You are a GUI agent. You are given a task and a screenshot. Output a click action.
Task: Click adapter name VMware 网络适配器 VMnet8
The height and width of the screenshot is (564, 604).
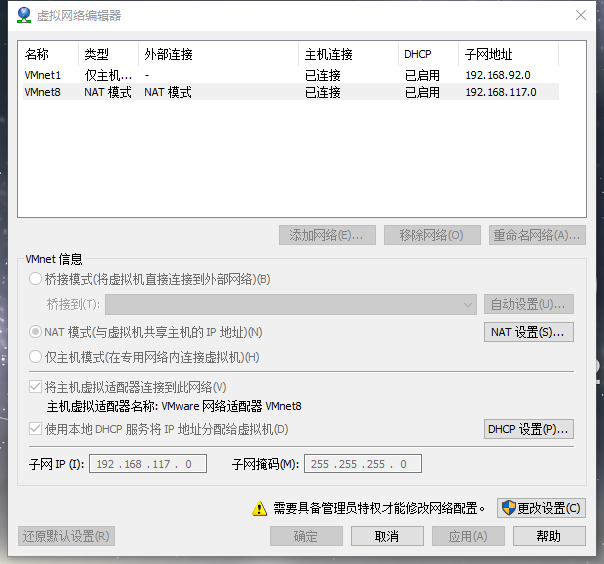232,406
